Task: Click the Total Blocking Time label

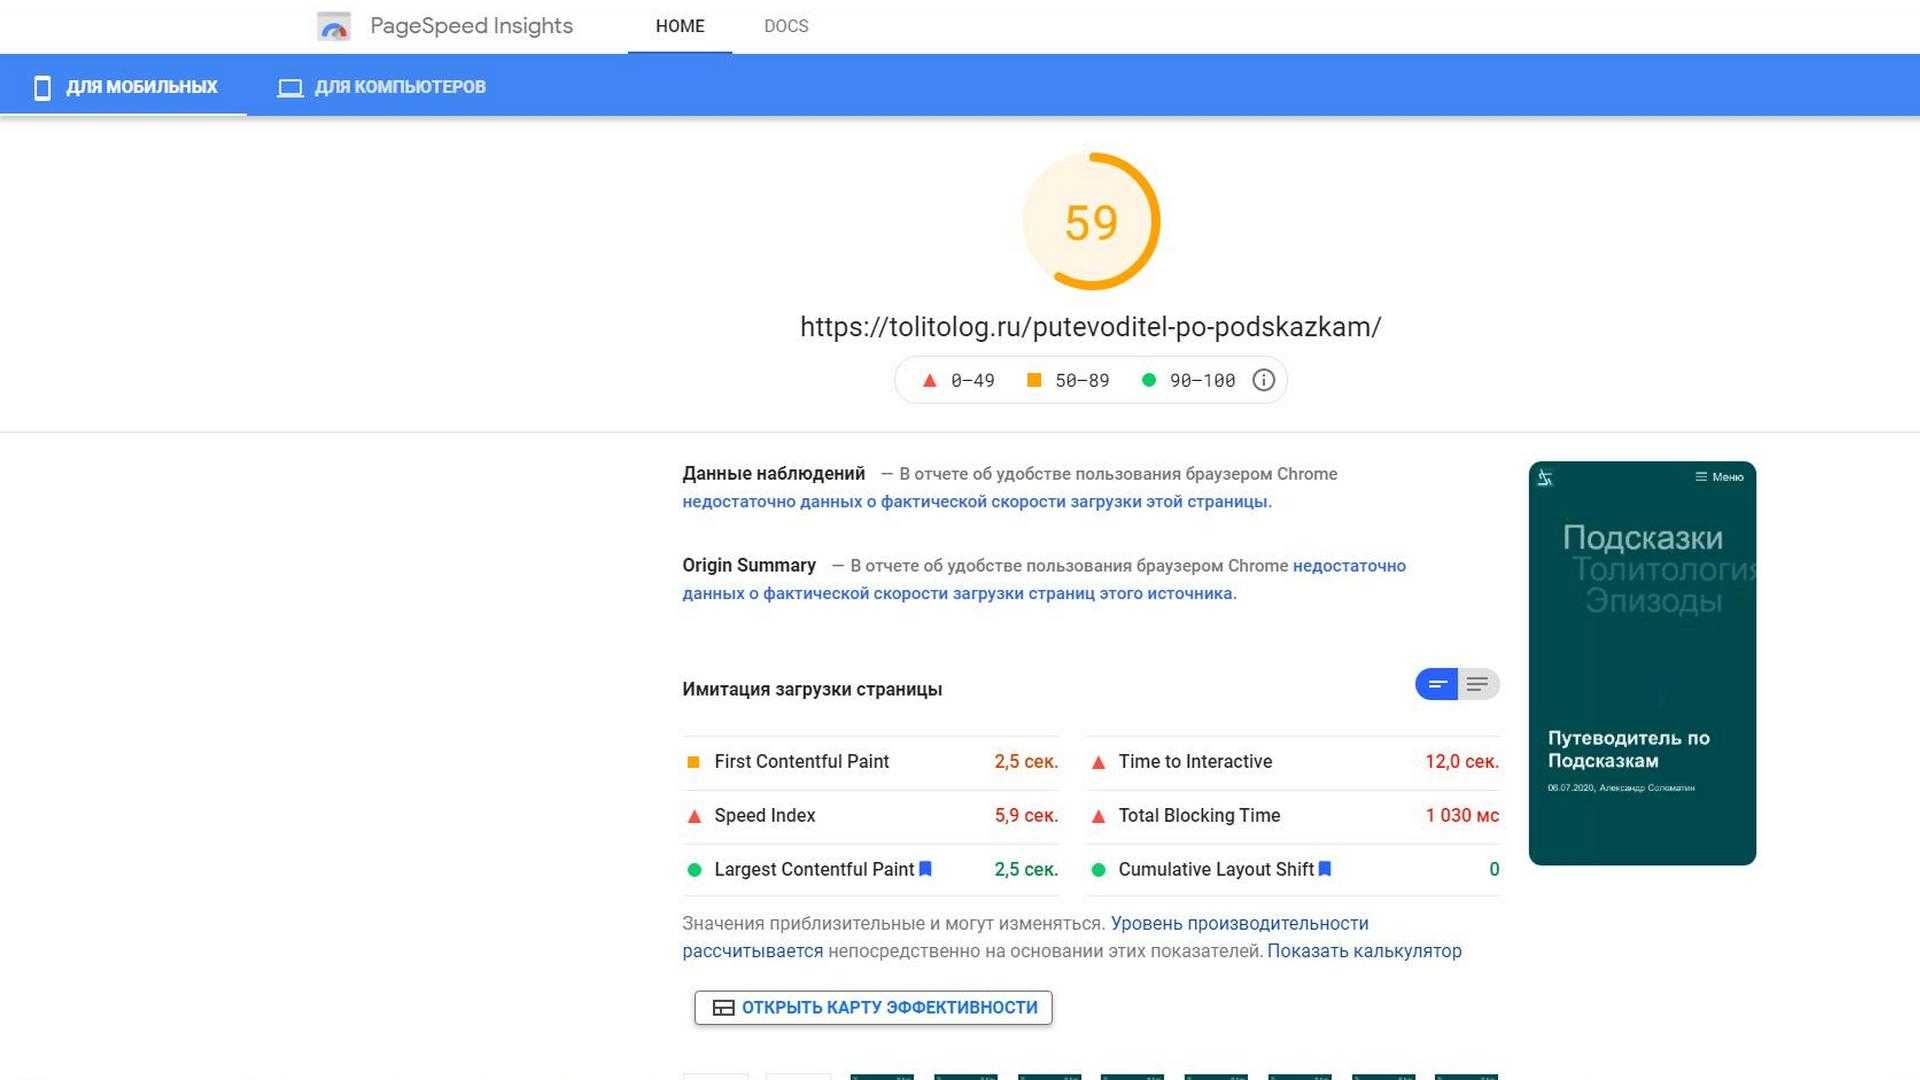Action: pos(1199,816)
